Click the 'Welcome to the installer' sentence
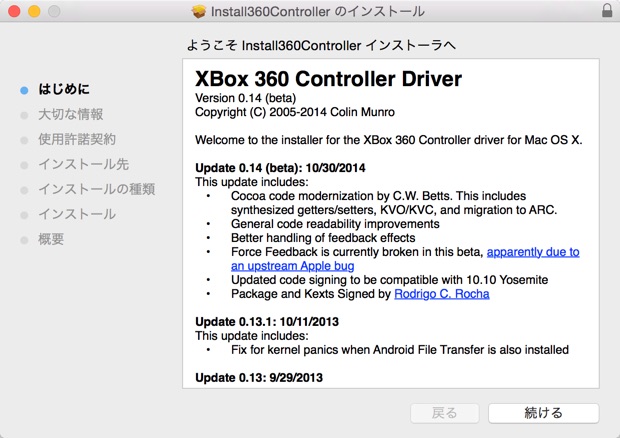620x438 pixels. tap(388, 140)
